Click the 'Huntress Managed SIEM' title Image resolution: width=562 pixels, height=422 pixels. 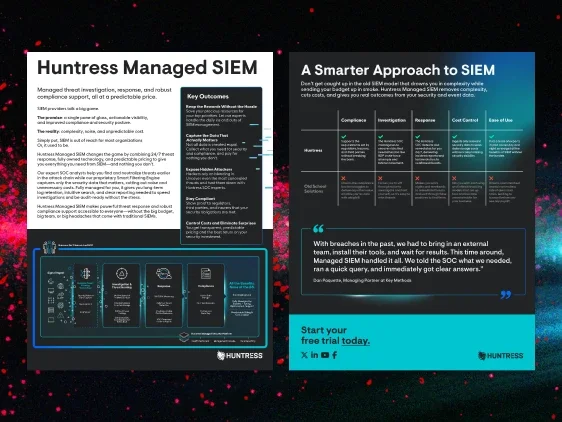pos(147,67)
